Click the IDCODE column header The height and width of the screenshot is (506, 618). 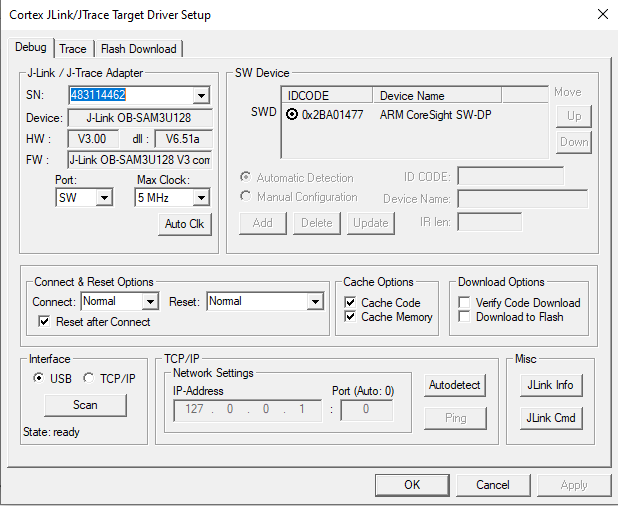point(327,96)
